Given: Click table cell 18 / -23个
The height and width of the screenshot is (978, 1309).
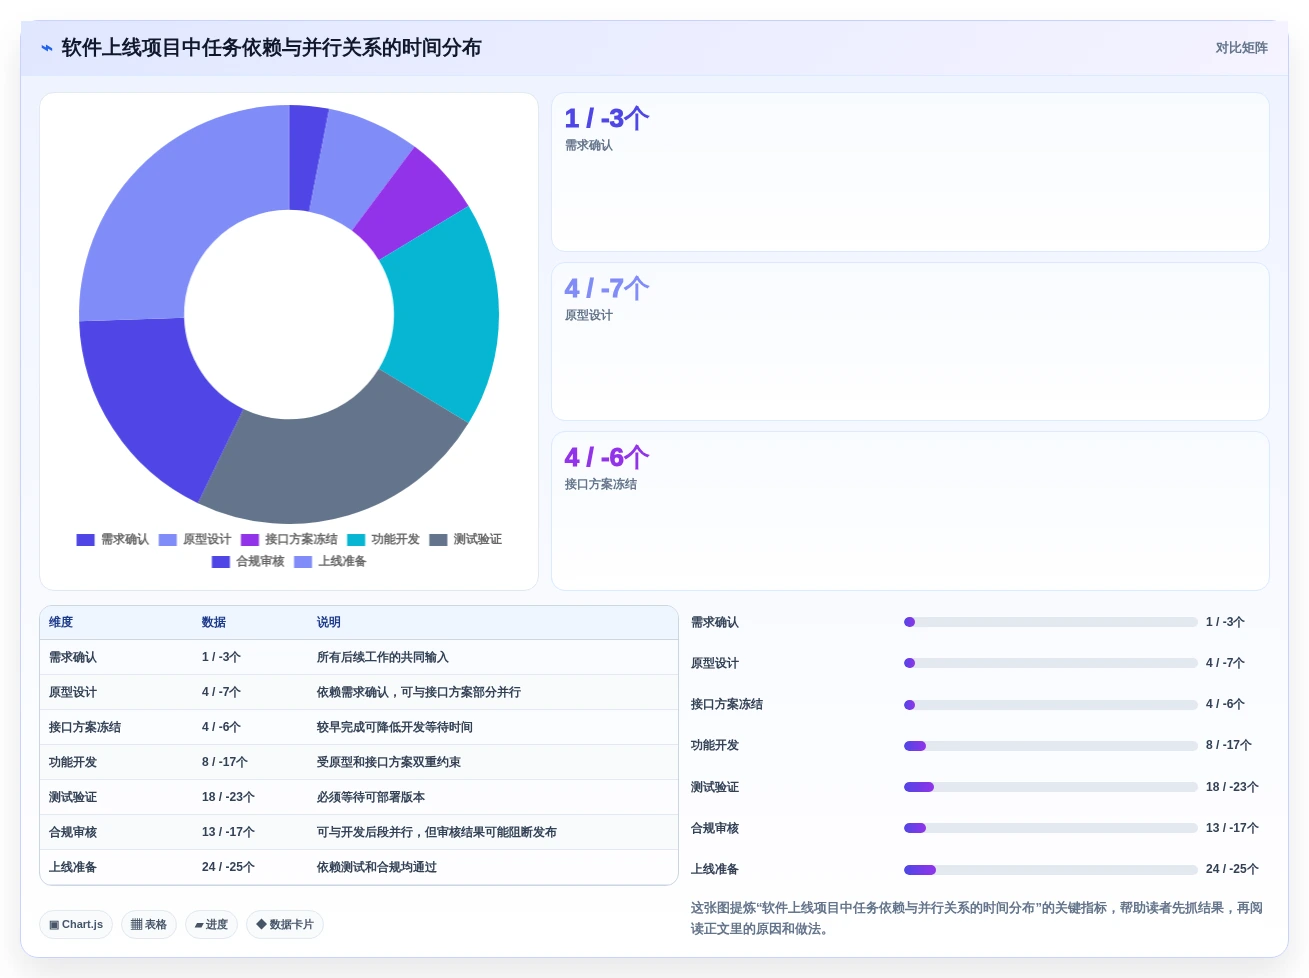Looking at the screenshot, I should tap(228, 797).
